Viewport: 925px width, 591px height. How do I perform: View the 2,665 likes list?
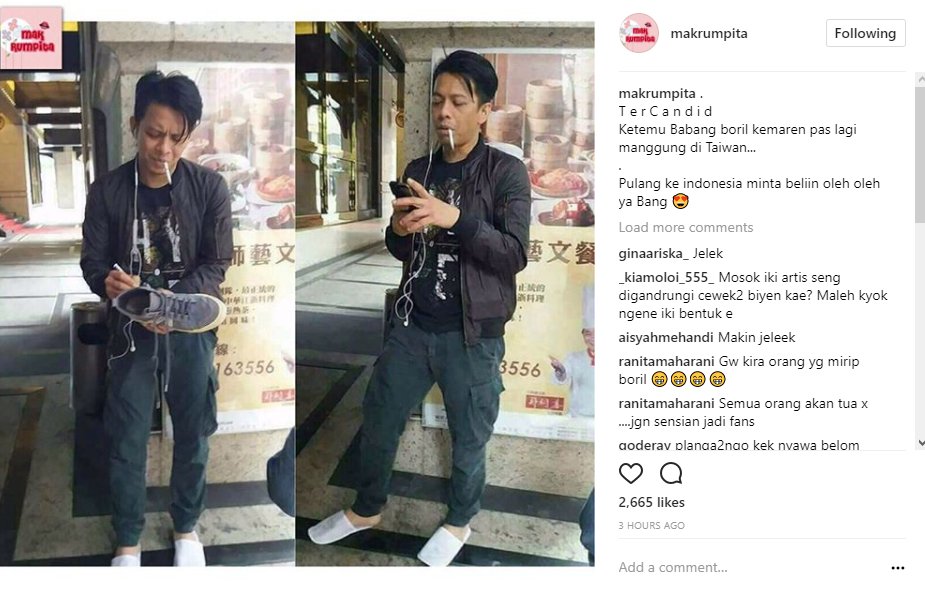click(x=651, y=503)
